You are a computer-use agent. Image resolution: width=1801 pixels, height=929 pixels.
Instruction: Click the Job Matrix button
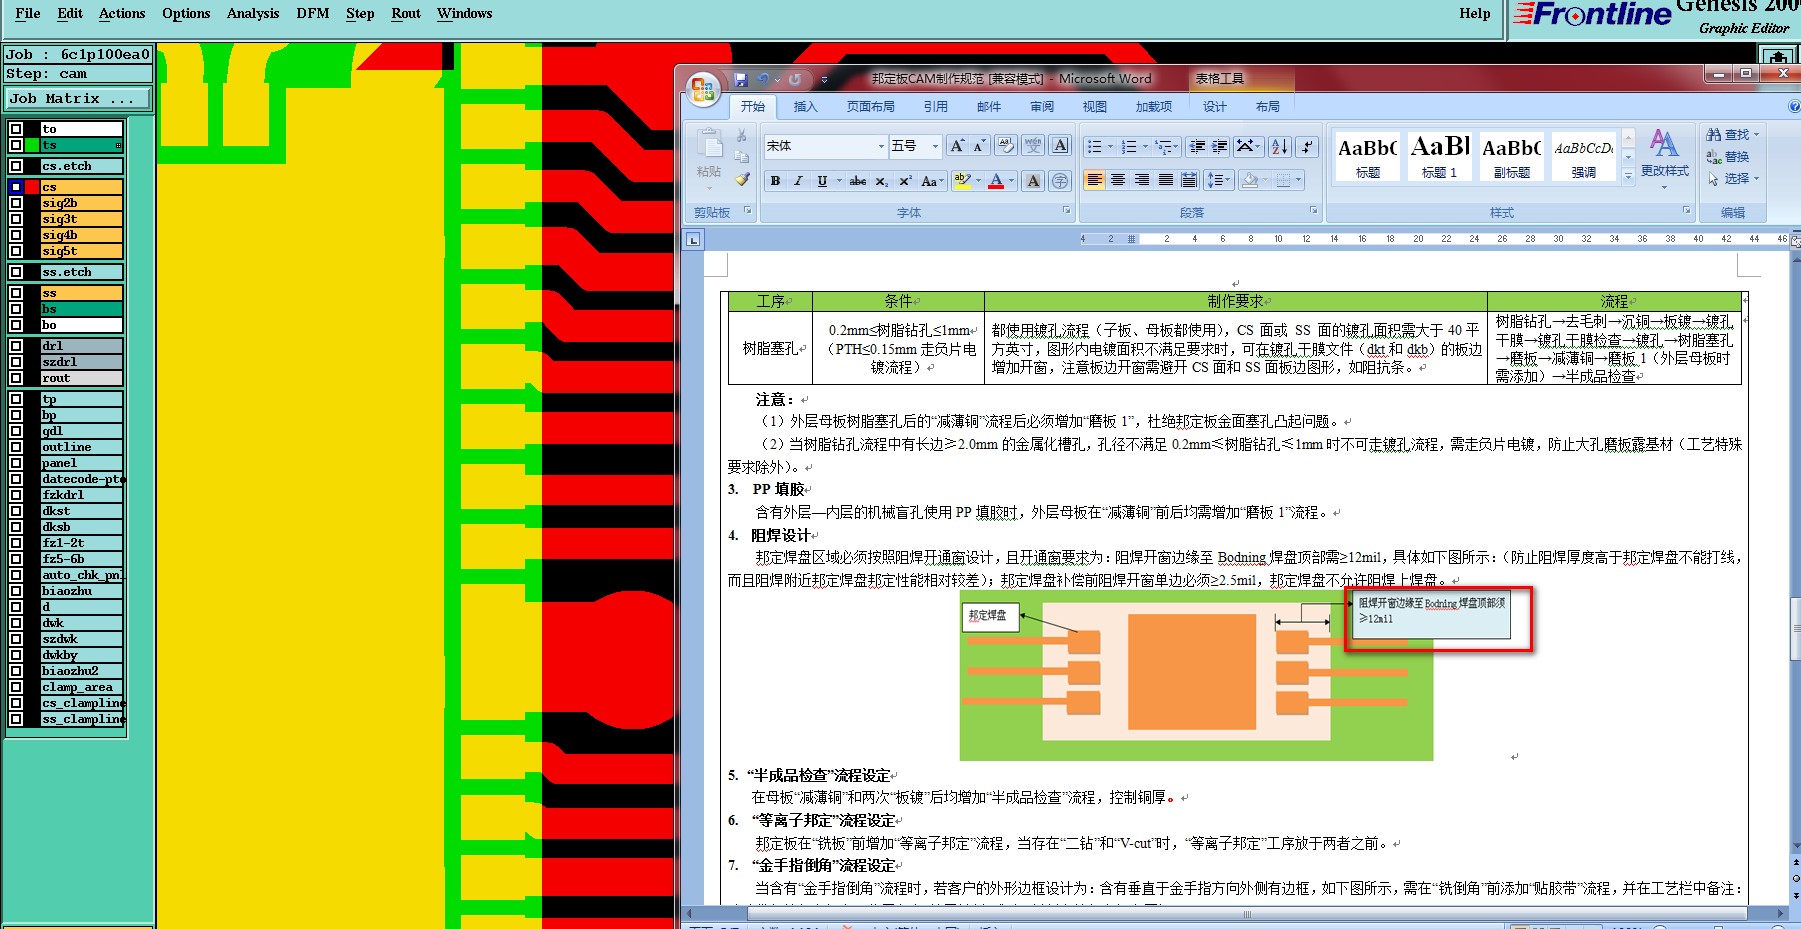(78, 98)
